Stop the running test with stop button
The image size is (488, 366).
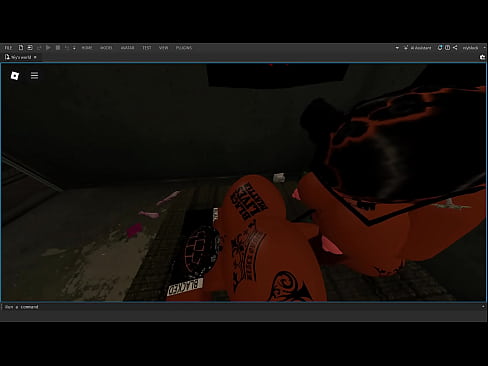58,48
